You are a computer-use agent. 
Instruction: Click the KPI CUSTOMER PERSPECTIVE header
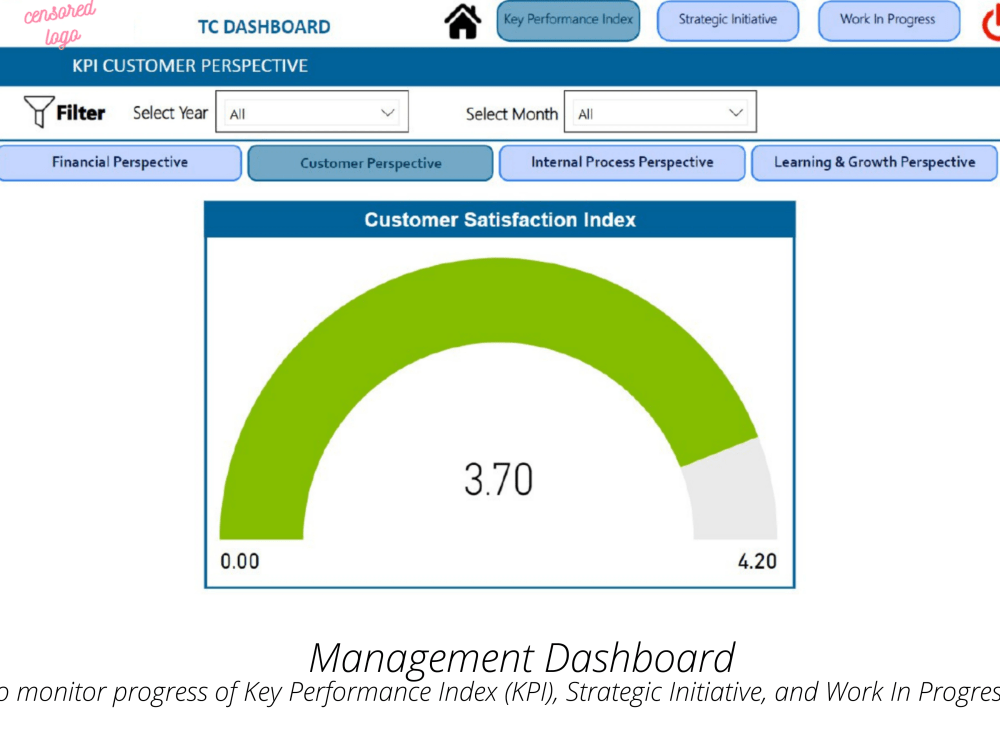[190, 66]
